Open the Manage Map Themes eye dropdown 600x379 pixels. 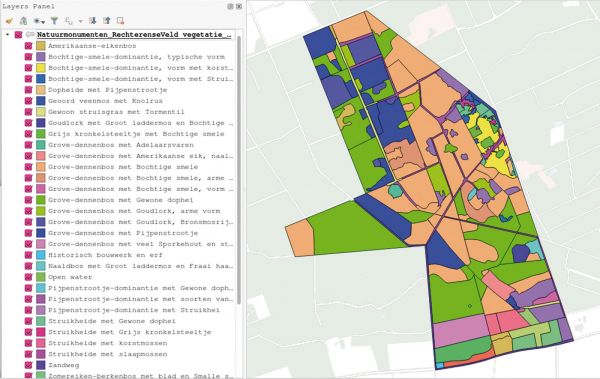click(39, 21)
